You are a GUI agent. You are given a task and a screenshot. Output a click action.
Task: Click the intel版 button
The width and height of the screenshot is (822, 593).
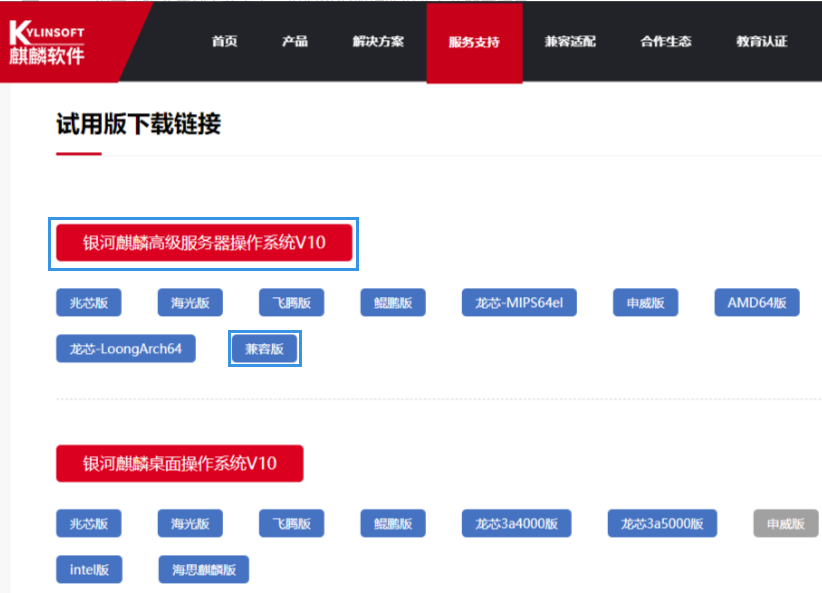tap(89, 569)
